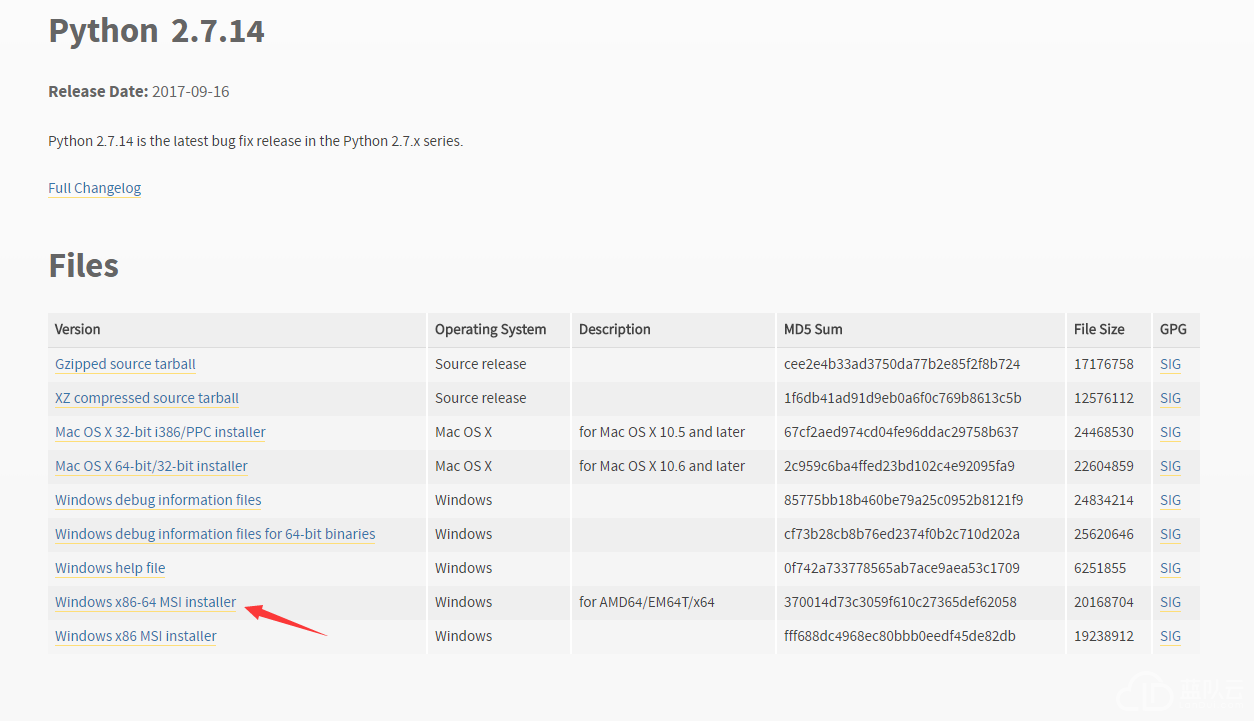
Task: Download the Gzipped source tarball
Action: pyautogui.click(x=125, y=364)
